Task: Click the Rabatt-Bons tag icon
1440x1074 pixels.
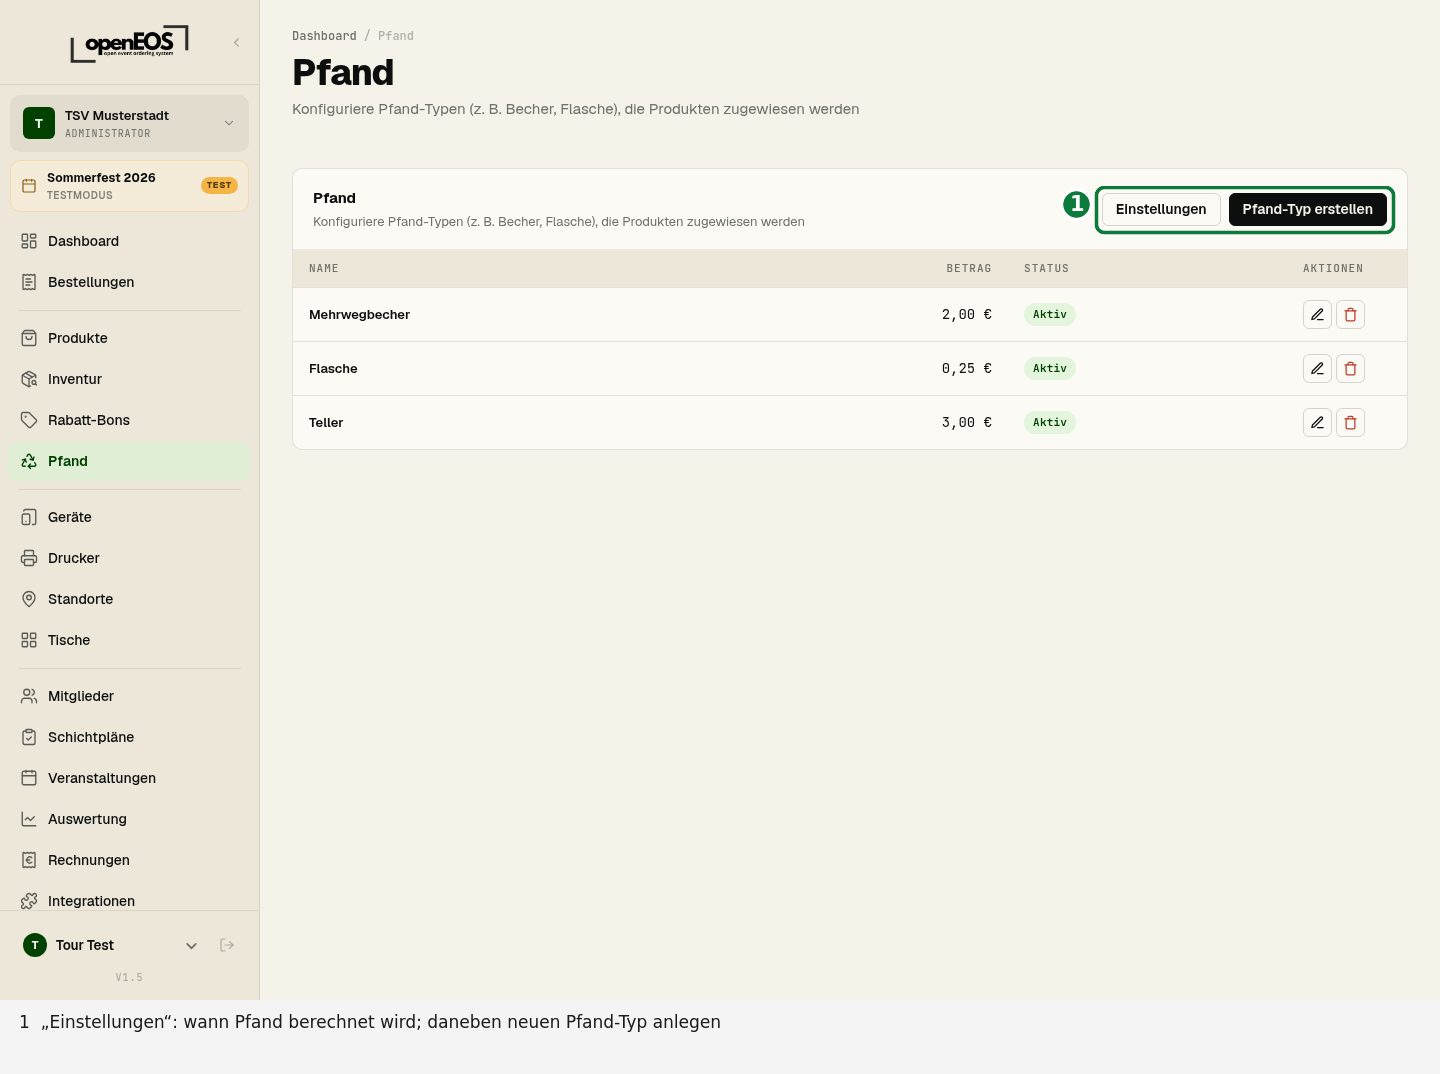Action: pos(29,420)
